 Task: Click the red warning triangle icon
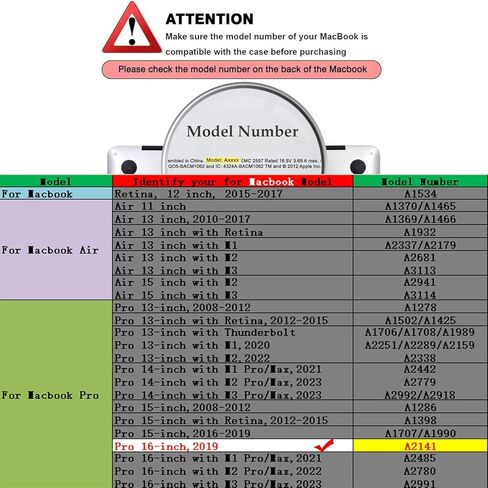click(132, 28)
